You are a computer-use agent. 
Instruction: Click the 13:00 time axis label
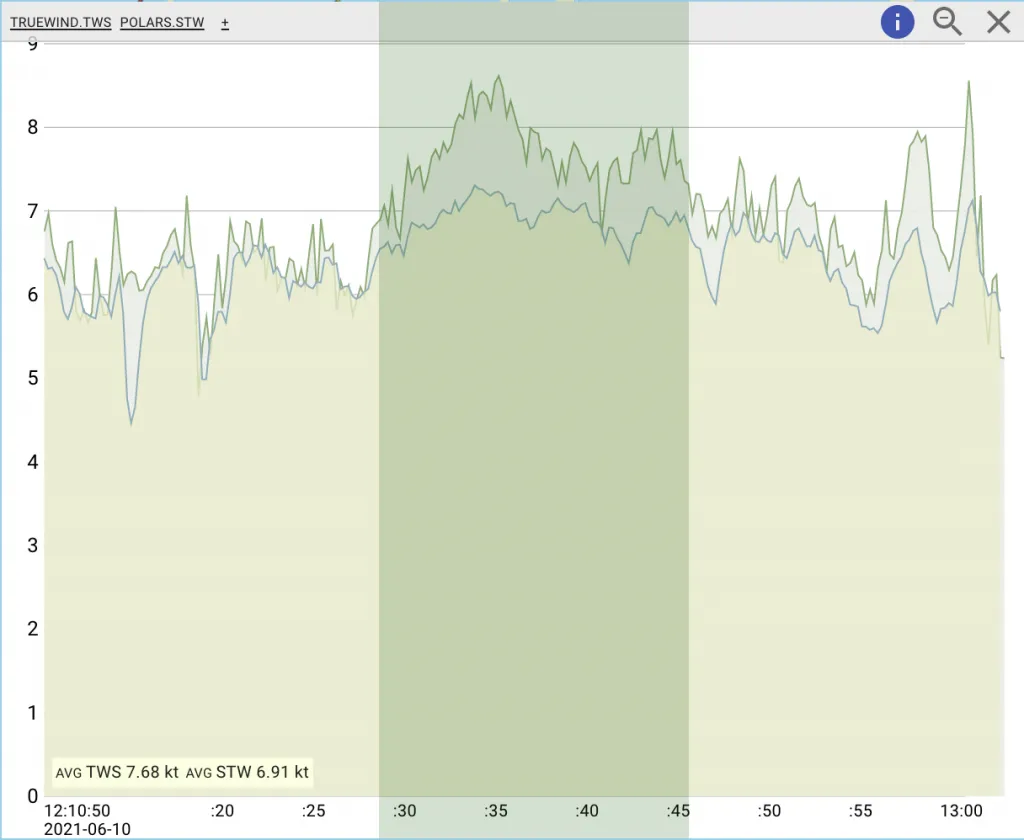pyautogui.click(x=961, y=810)
